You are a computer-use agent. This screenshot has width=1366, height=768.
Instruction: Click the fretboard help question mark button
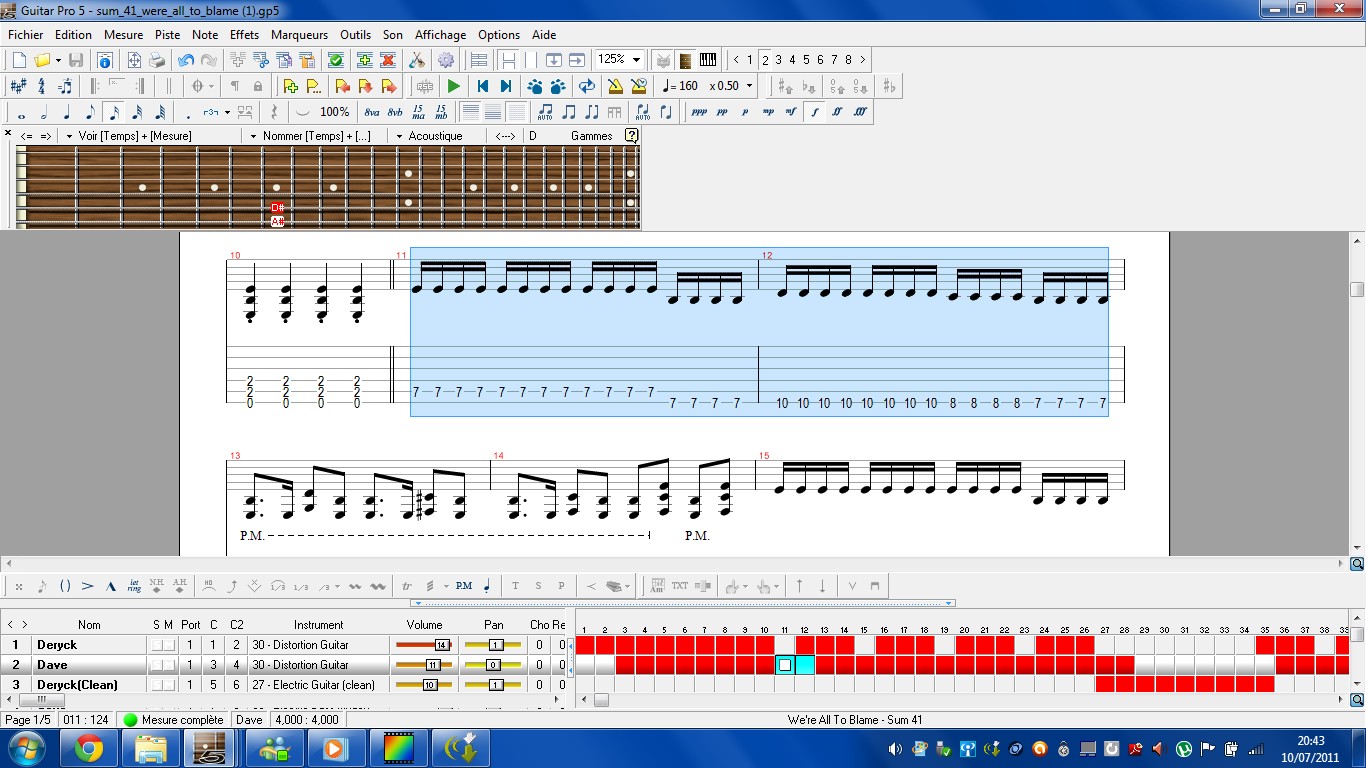[x=632, y=135]
